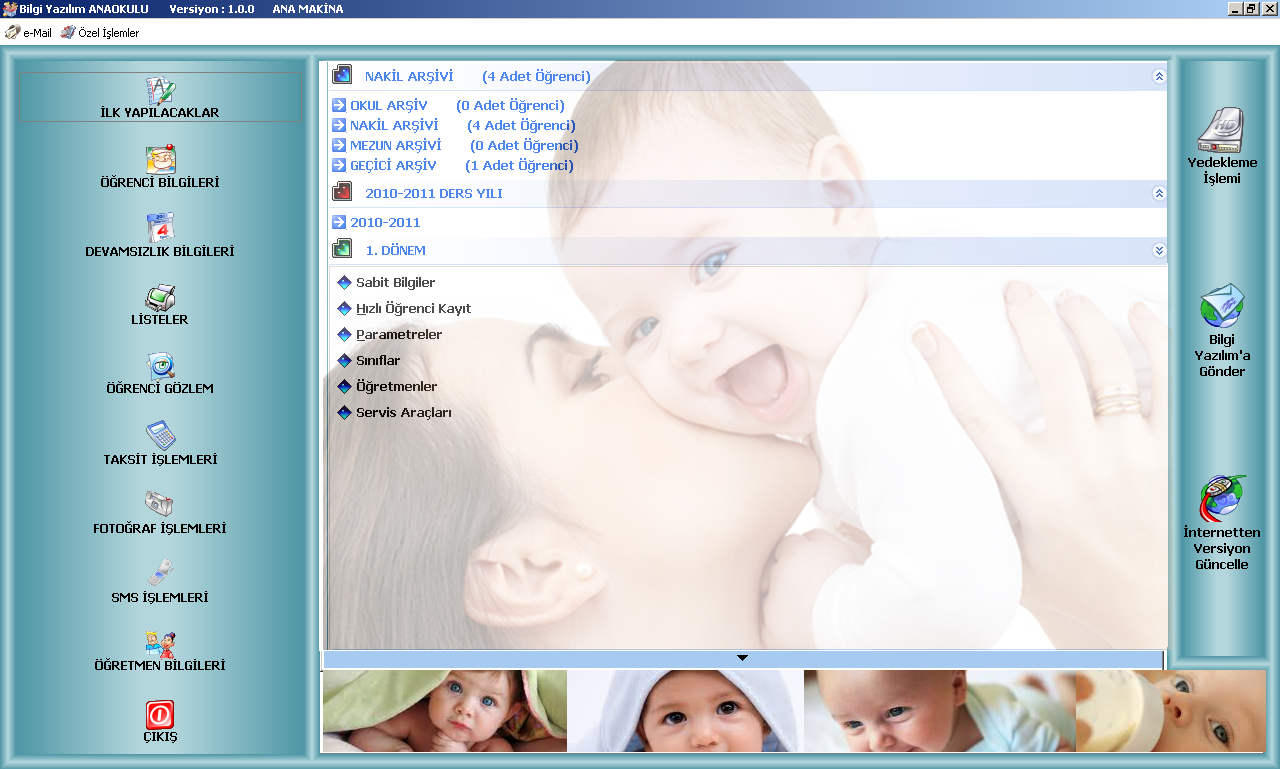Collapse the 2010-2011 DERS YILI section chevron
This screenshot has width=1280, height=769.
[x=1159, y=193]
